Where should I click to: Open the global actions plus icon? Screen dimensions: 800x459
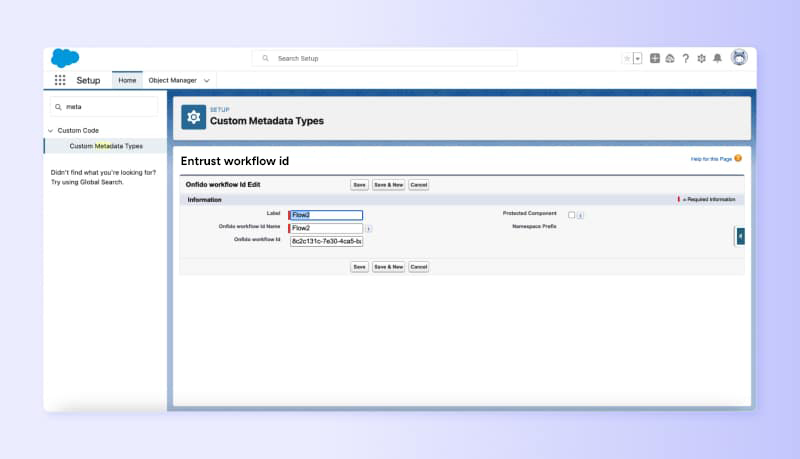[655, 59]
